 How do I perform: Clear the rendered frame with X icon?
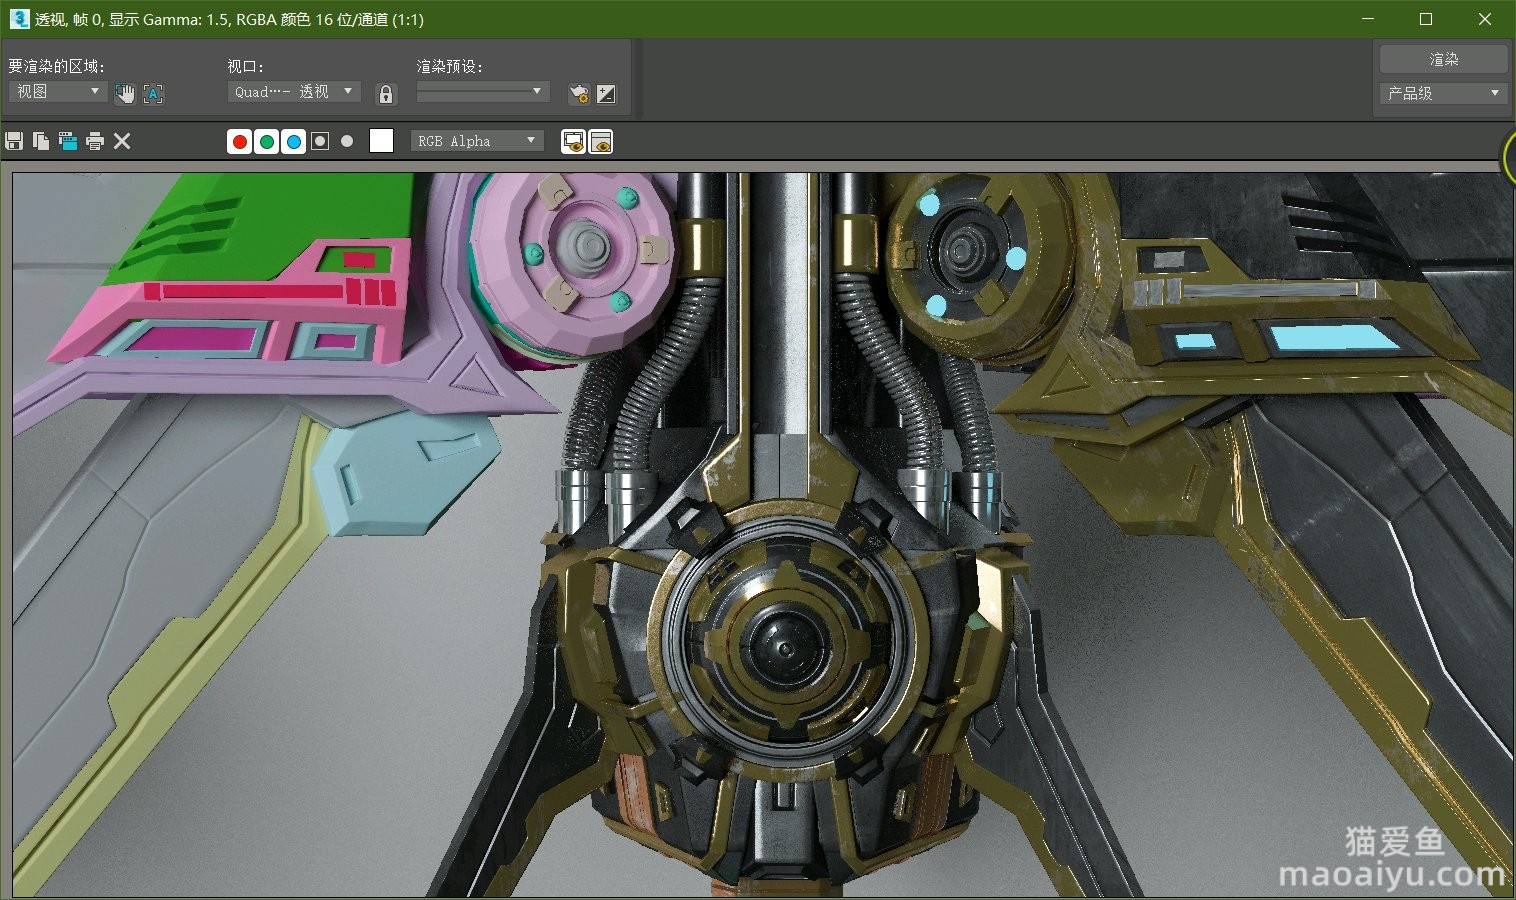pyautogui.click(x=122, y=141)
